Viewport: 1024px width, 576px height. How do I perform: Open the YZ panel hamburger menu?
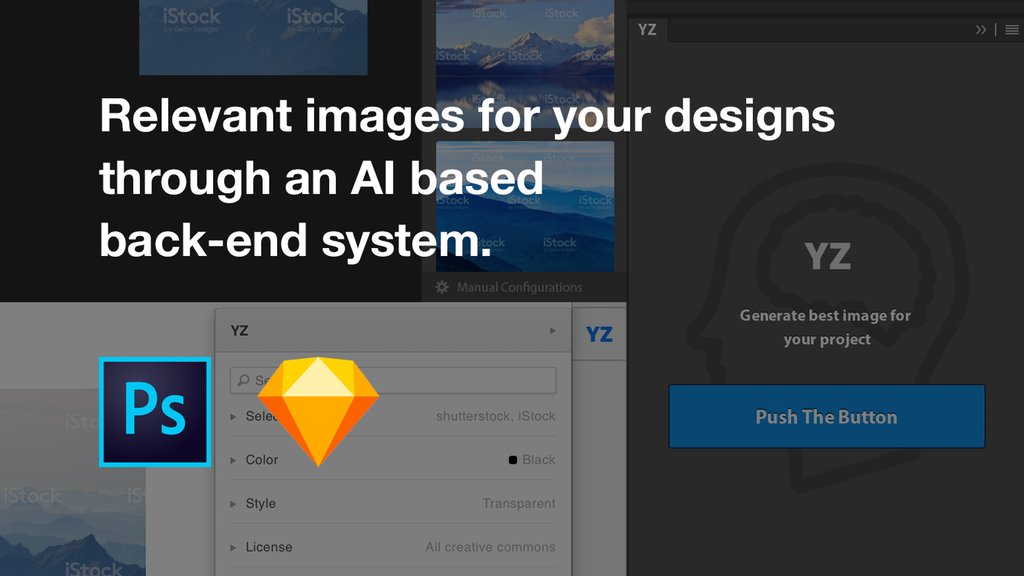coord(1012,30)
